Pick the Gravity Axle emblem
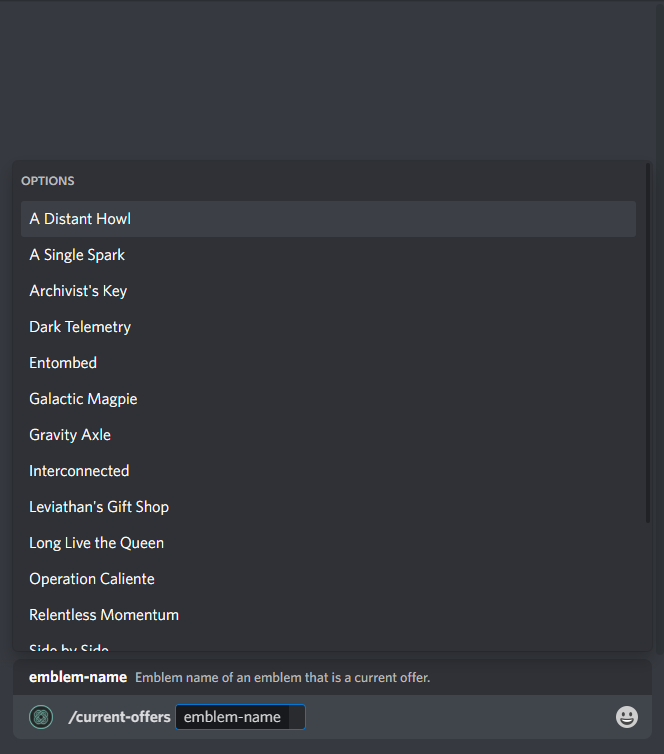The width and height of the screenshot is (664, 754). coord(328,435)
